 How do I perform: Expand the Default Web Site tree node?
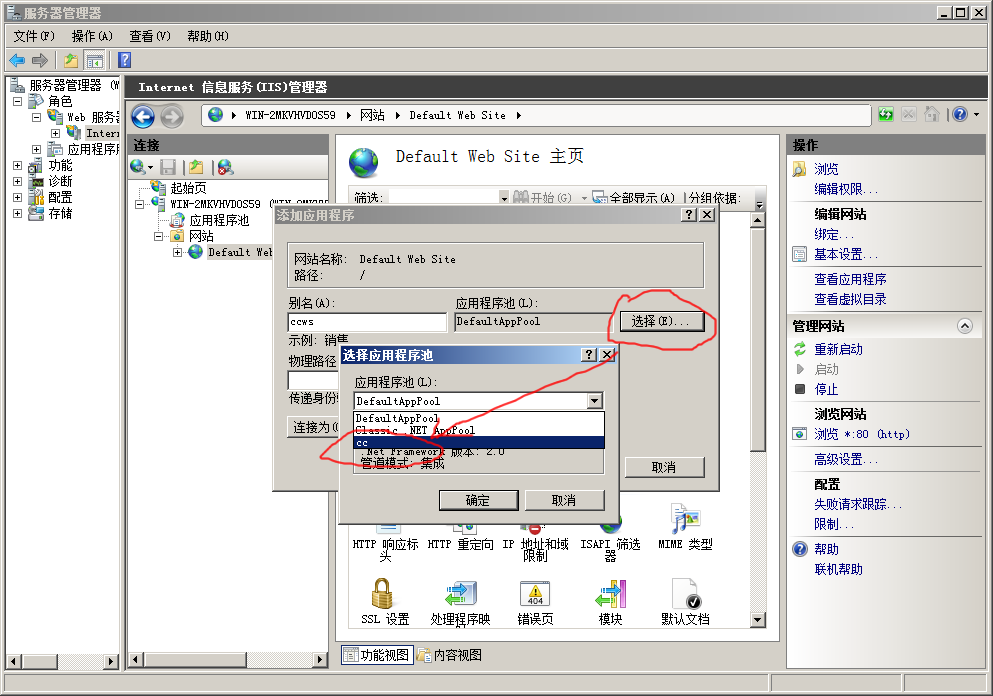pos(178,252)
